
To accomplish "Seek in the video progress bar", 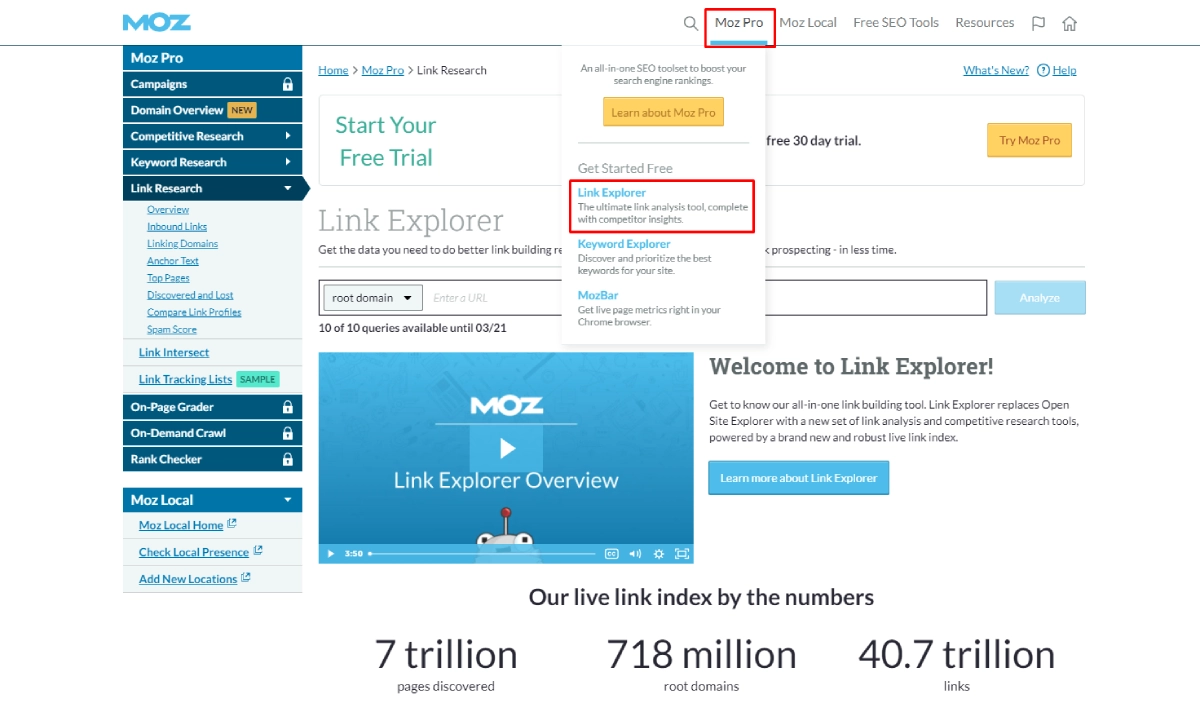I will [x=482, y=553].
